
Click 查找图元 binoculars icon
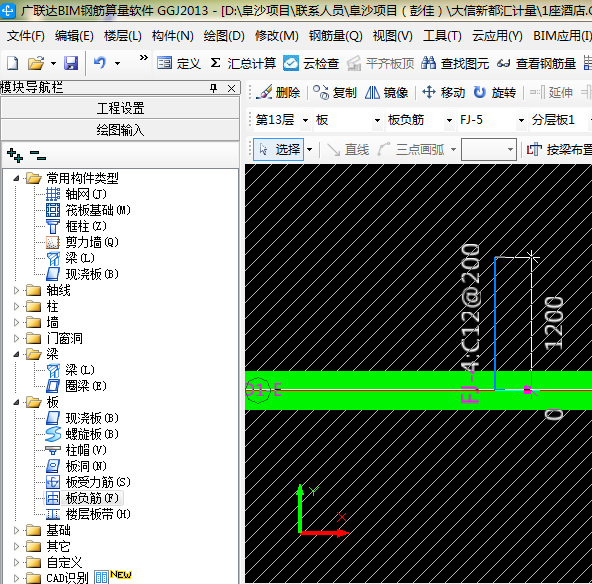[x=429, y=63]
